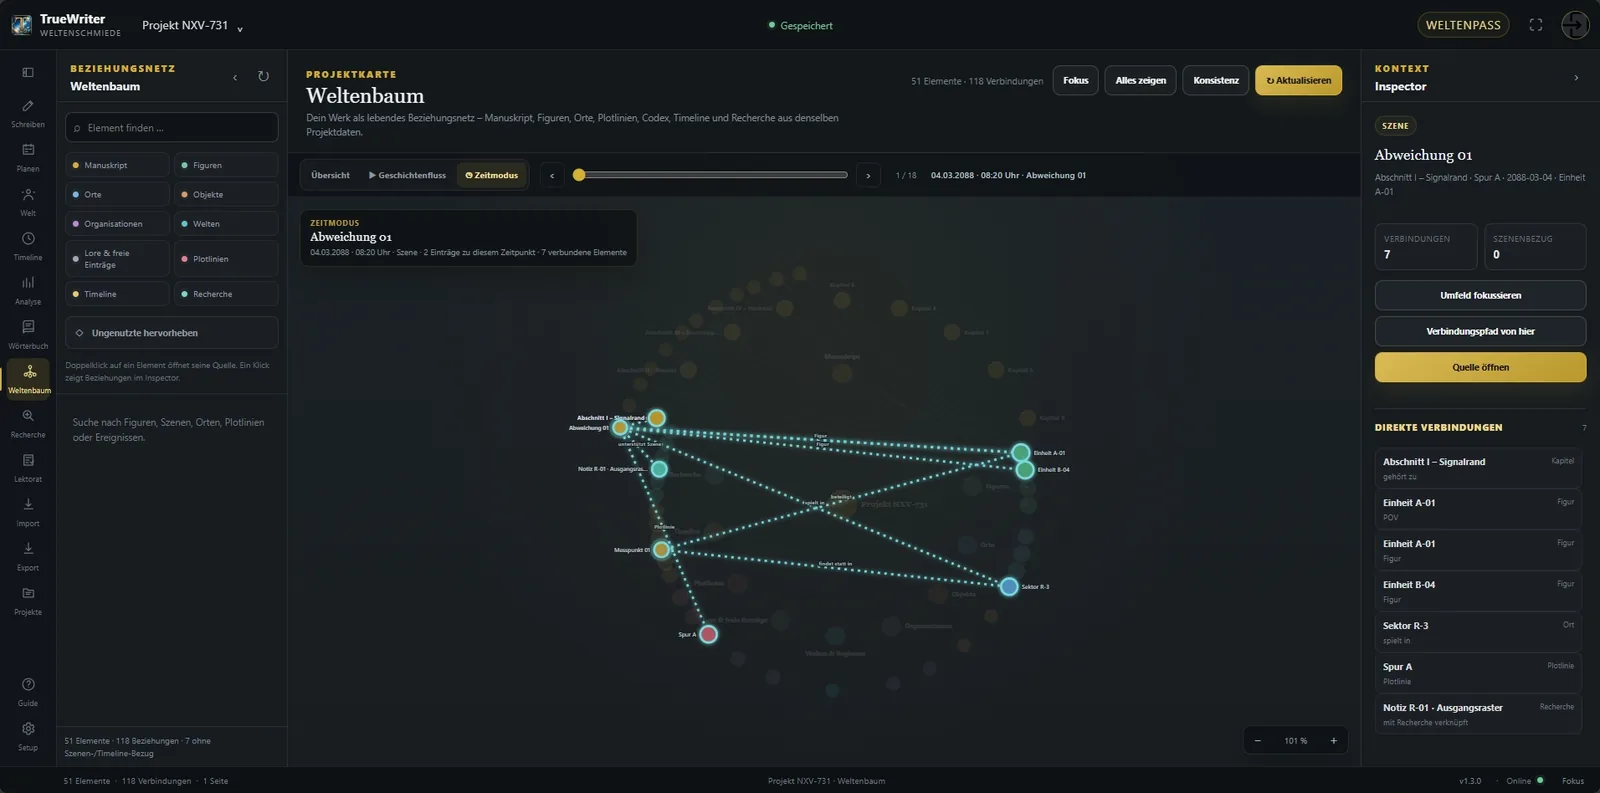Click Alles zeigen button
This screenshot has height=793, width=1600.
click(x=1141, y=80)
